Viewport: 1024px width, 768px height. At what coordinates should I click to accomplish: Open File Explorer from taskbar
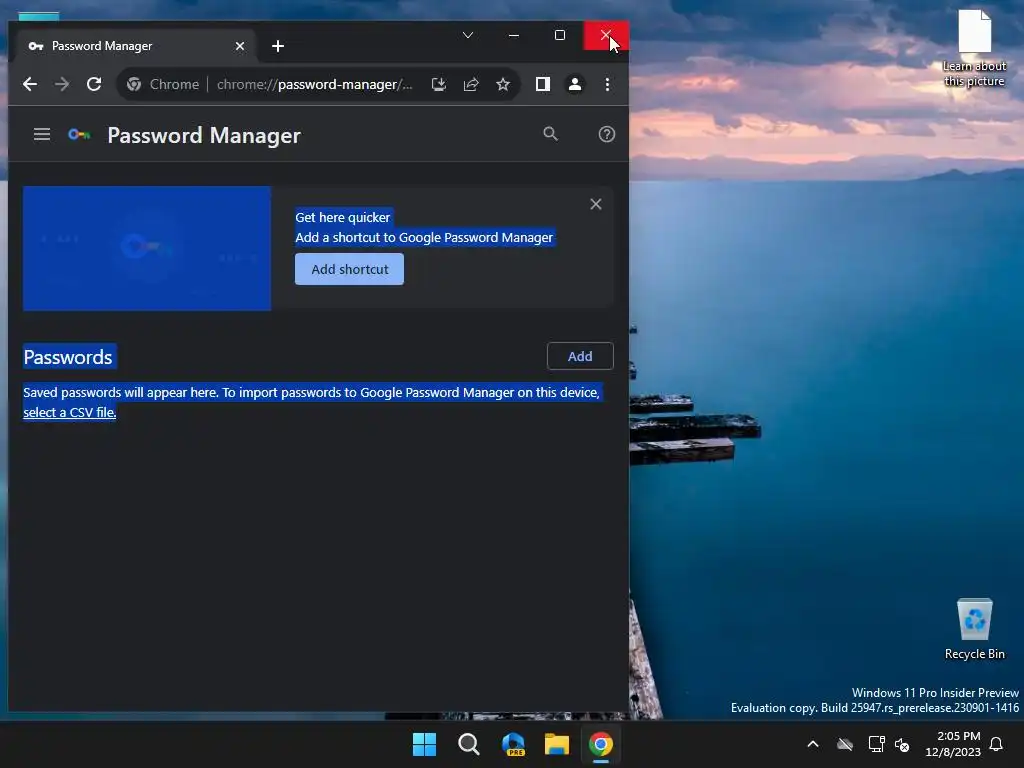click(557, 744)
